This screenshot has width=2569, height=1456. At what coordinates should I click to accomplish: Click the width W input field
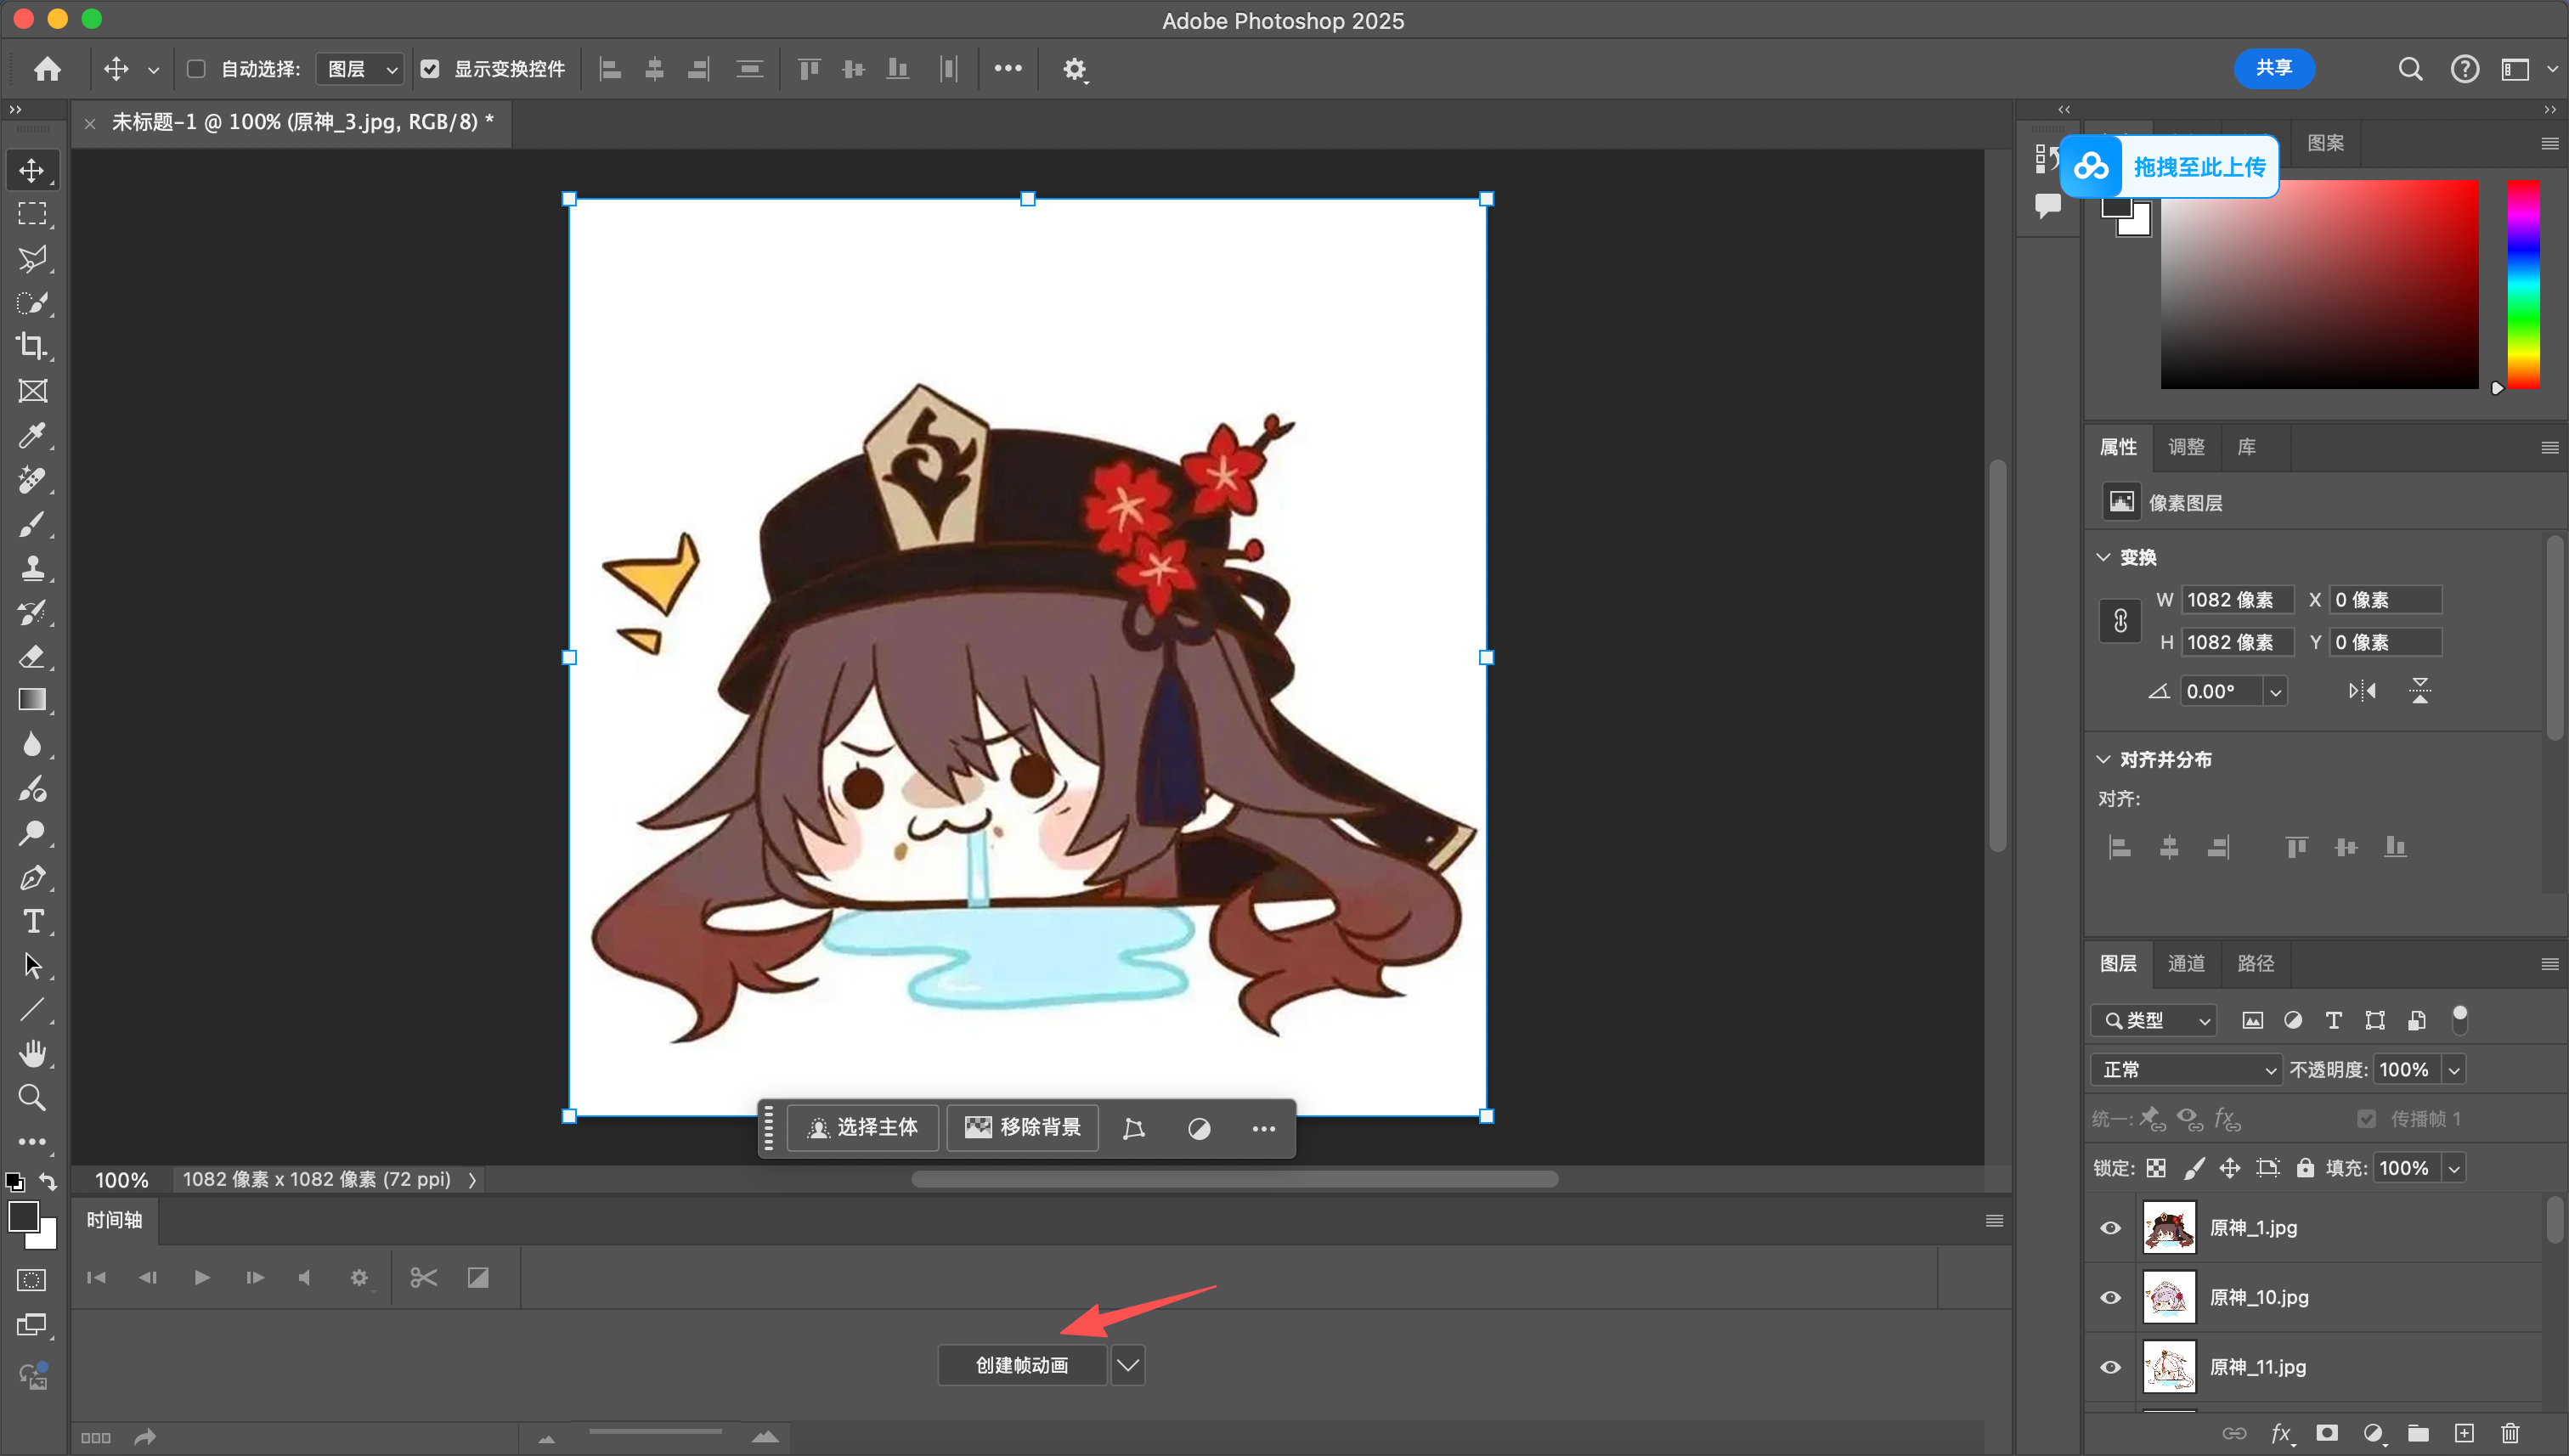tap(2236, 600)
